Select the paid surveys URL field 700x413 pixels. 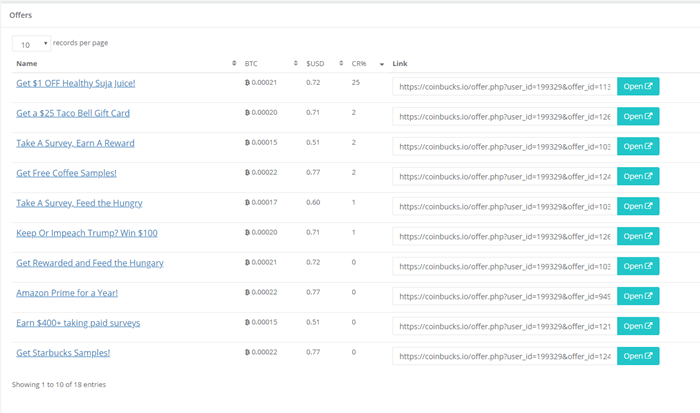coord(505,326)
